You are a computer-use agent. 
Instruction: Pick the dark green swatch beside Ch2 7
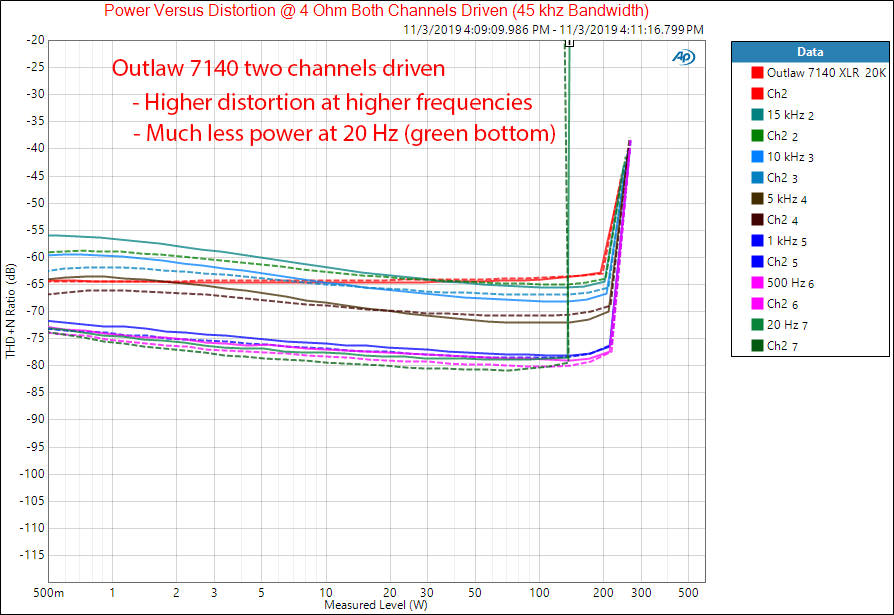click(757, 345)
